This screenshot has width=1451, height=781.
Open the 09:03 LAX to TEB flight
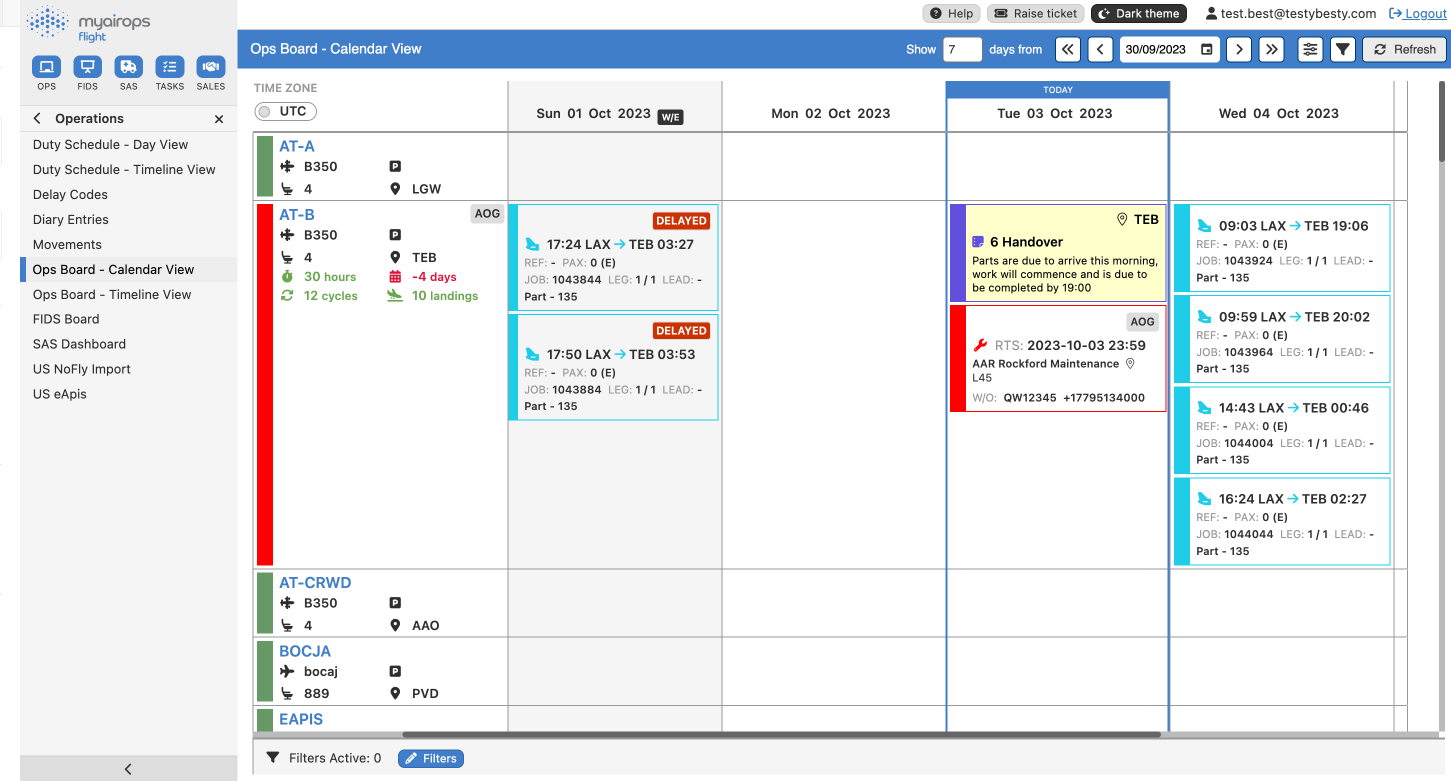tap(1282, 248)
